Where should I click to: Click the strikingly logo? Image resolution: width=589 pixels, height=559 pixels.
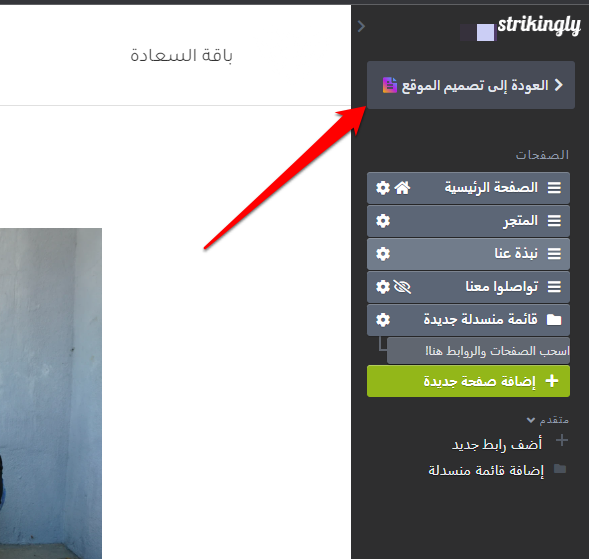[539, 26]
